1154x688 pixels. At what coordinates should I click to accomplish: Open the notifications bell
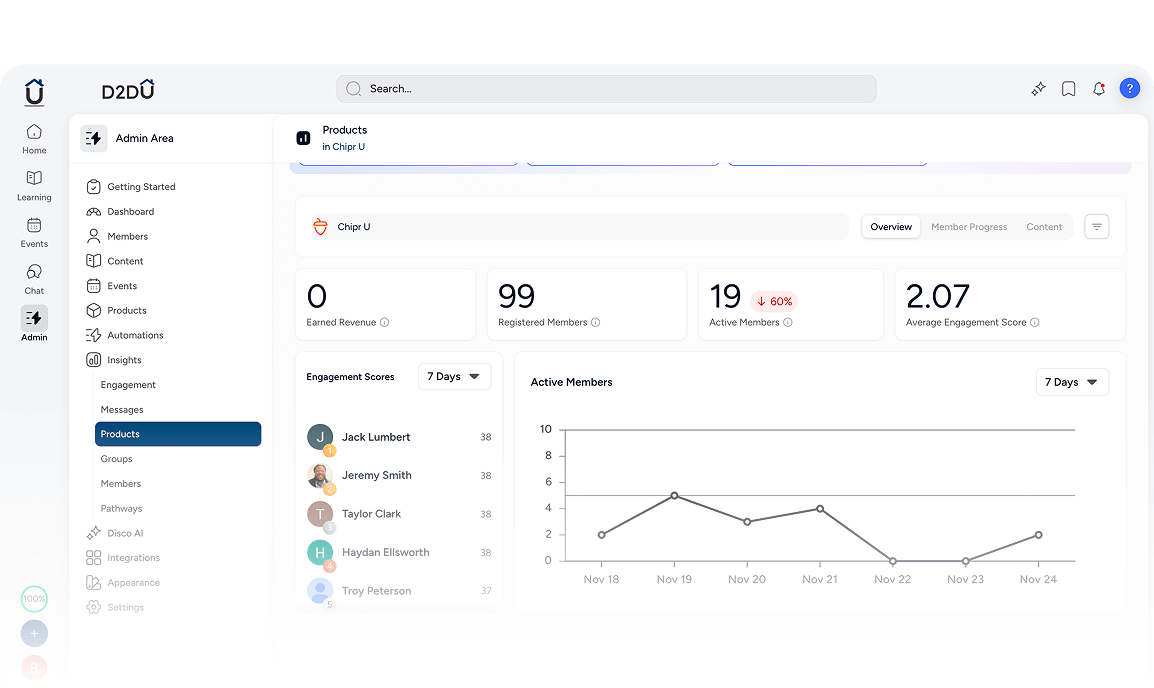1099,89
